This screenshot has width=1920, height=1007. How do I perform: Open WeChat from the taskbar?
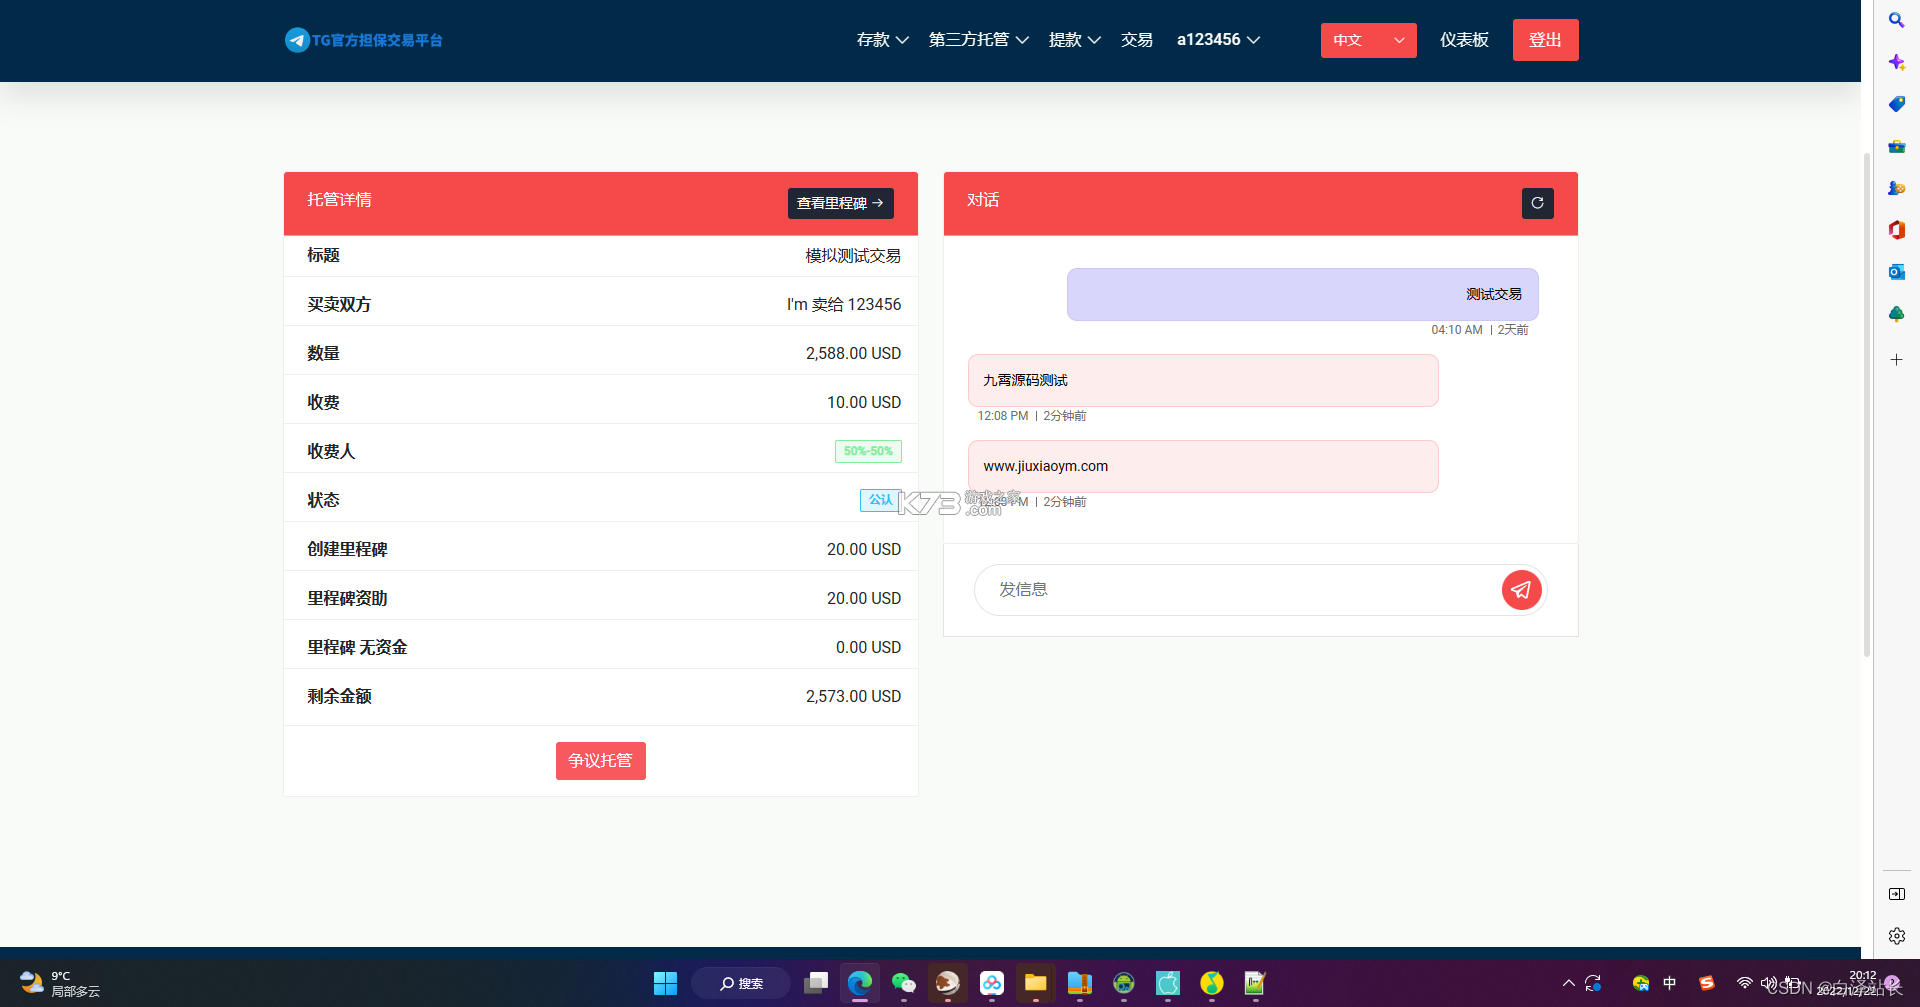904,984
